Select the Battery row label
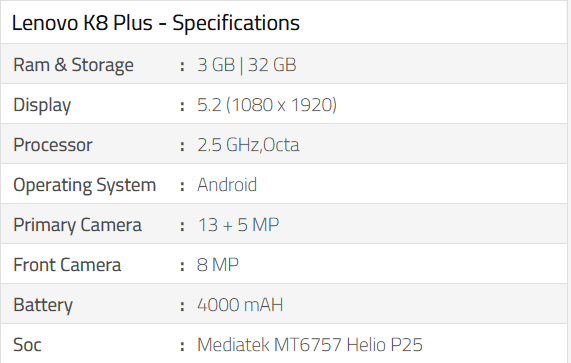 [43, 305]
